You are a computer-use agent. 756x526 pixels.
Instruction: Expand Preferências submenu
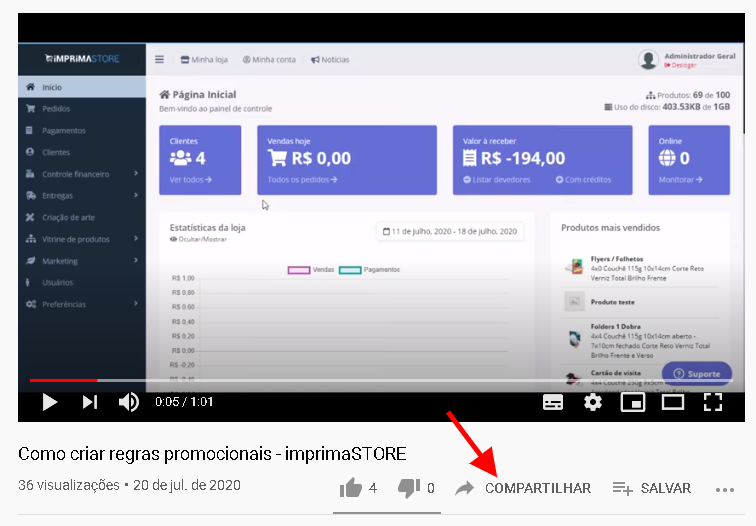click(x=82, y=304)
